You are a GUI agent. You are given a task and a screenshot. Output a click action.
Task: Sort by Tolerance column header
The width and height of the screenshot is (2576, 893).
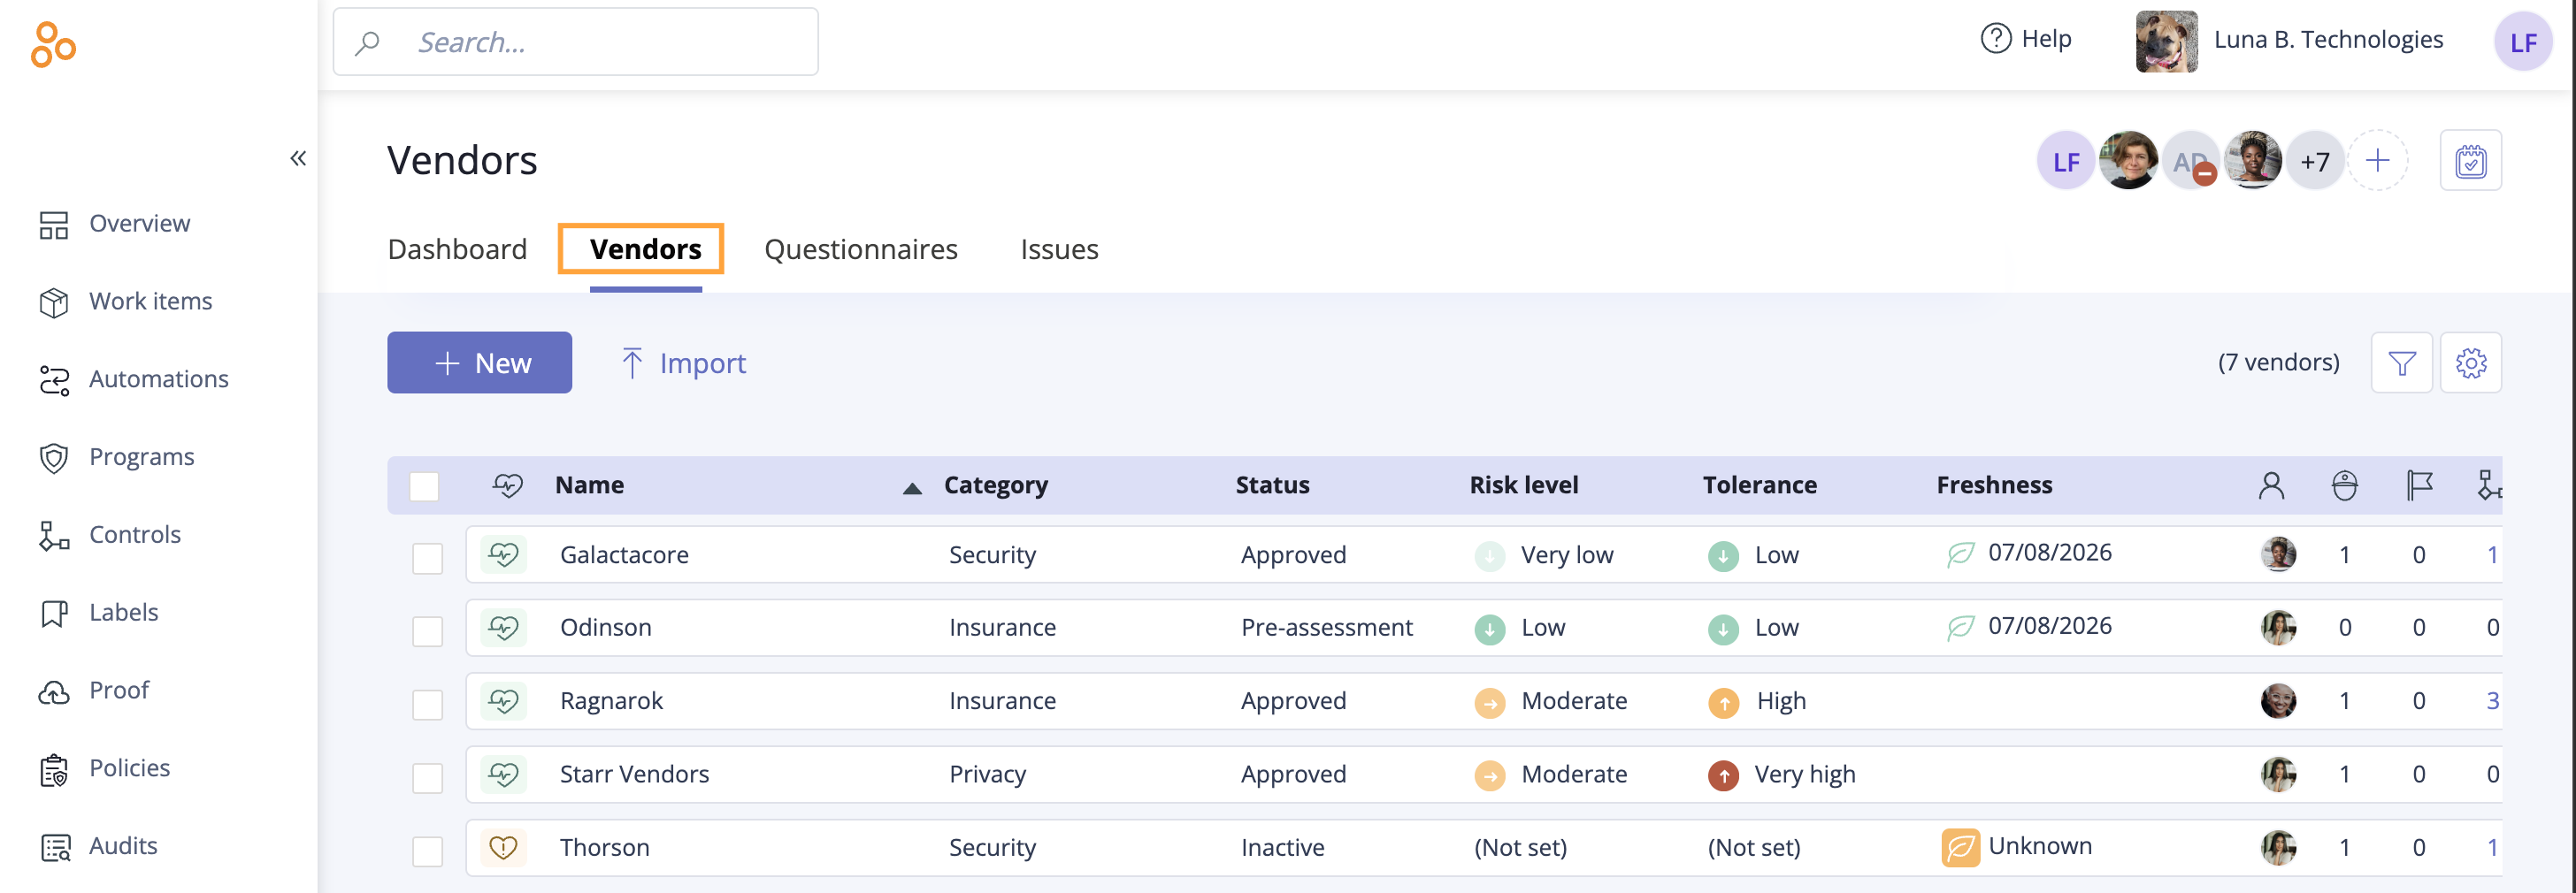point(1759,485)
